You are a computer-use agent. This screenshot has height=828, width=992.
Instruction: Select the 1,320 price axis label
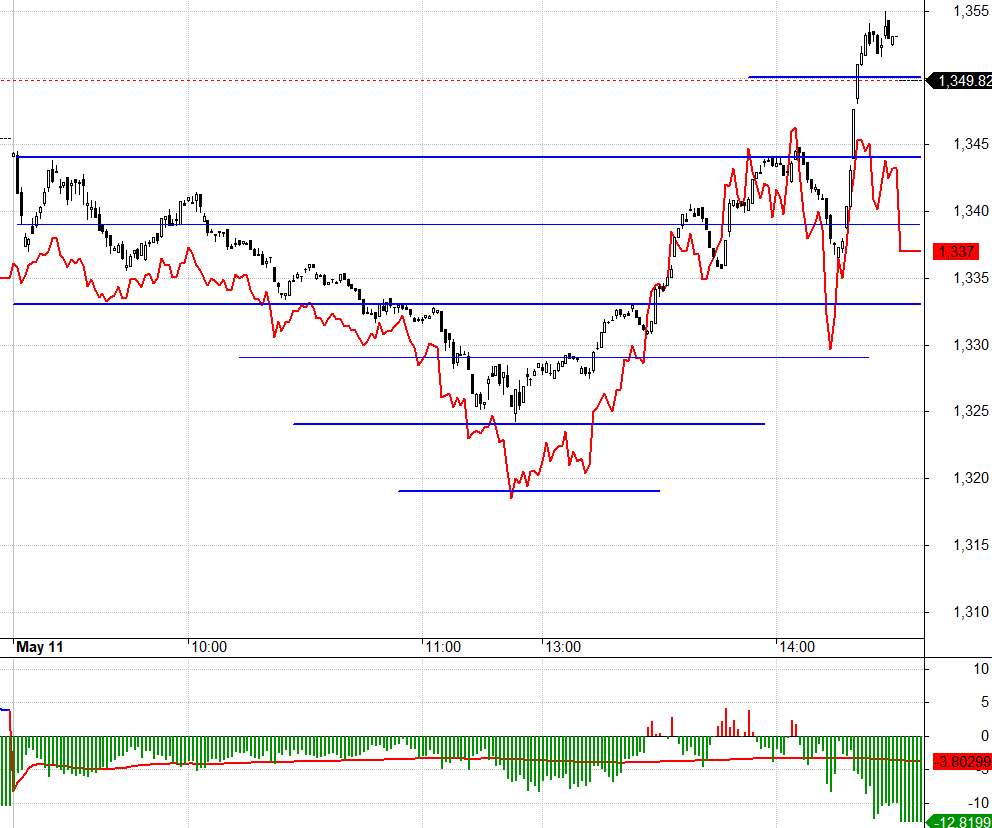971,478
